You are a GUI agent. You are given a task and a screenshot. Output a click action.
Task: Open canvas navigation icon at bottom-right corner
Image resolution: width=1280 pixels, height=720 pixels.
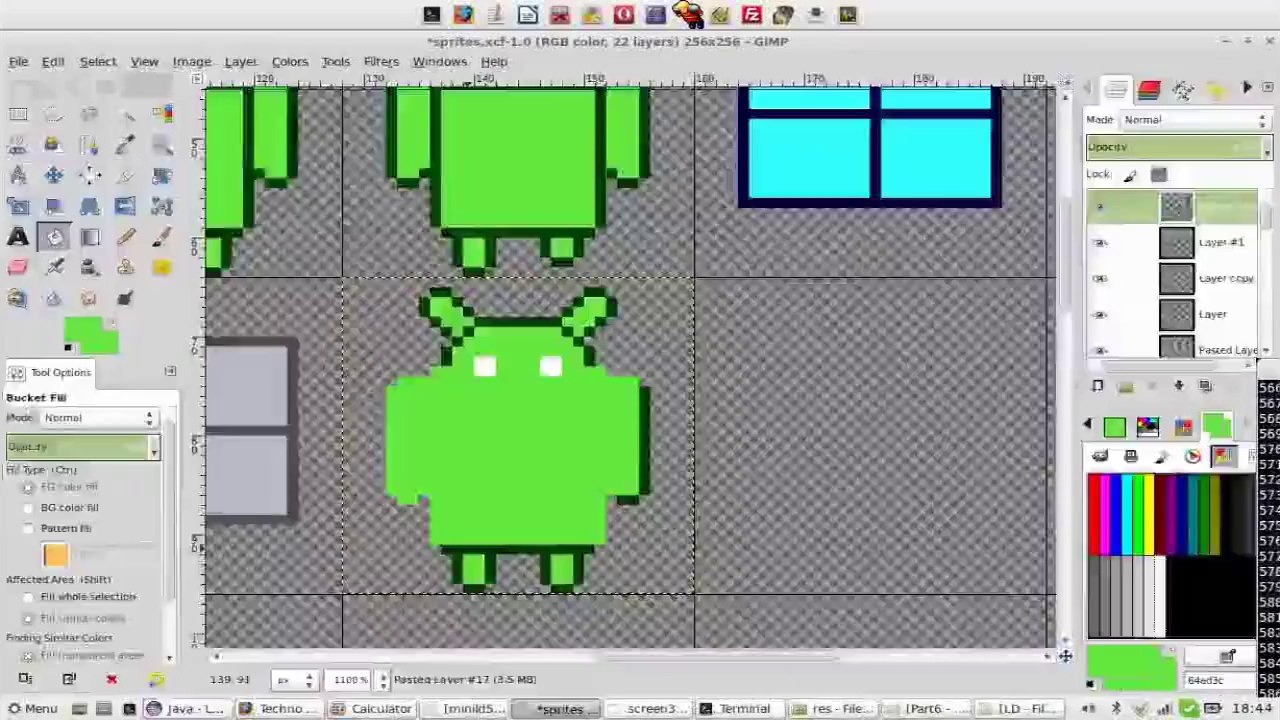pos(1064,656)
